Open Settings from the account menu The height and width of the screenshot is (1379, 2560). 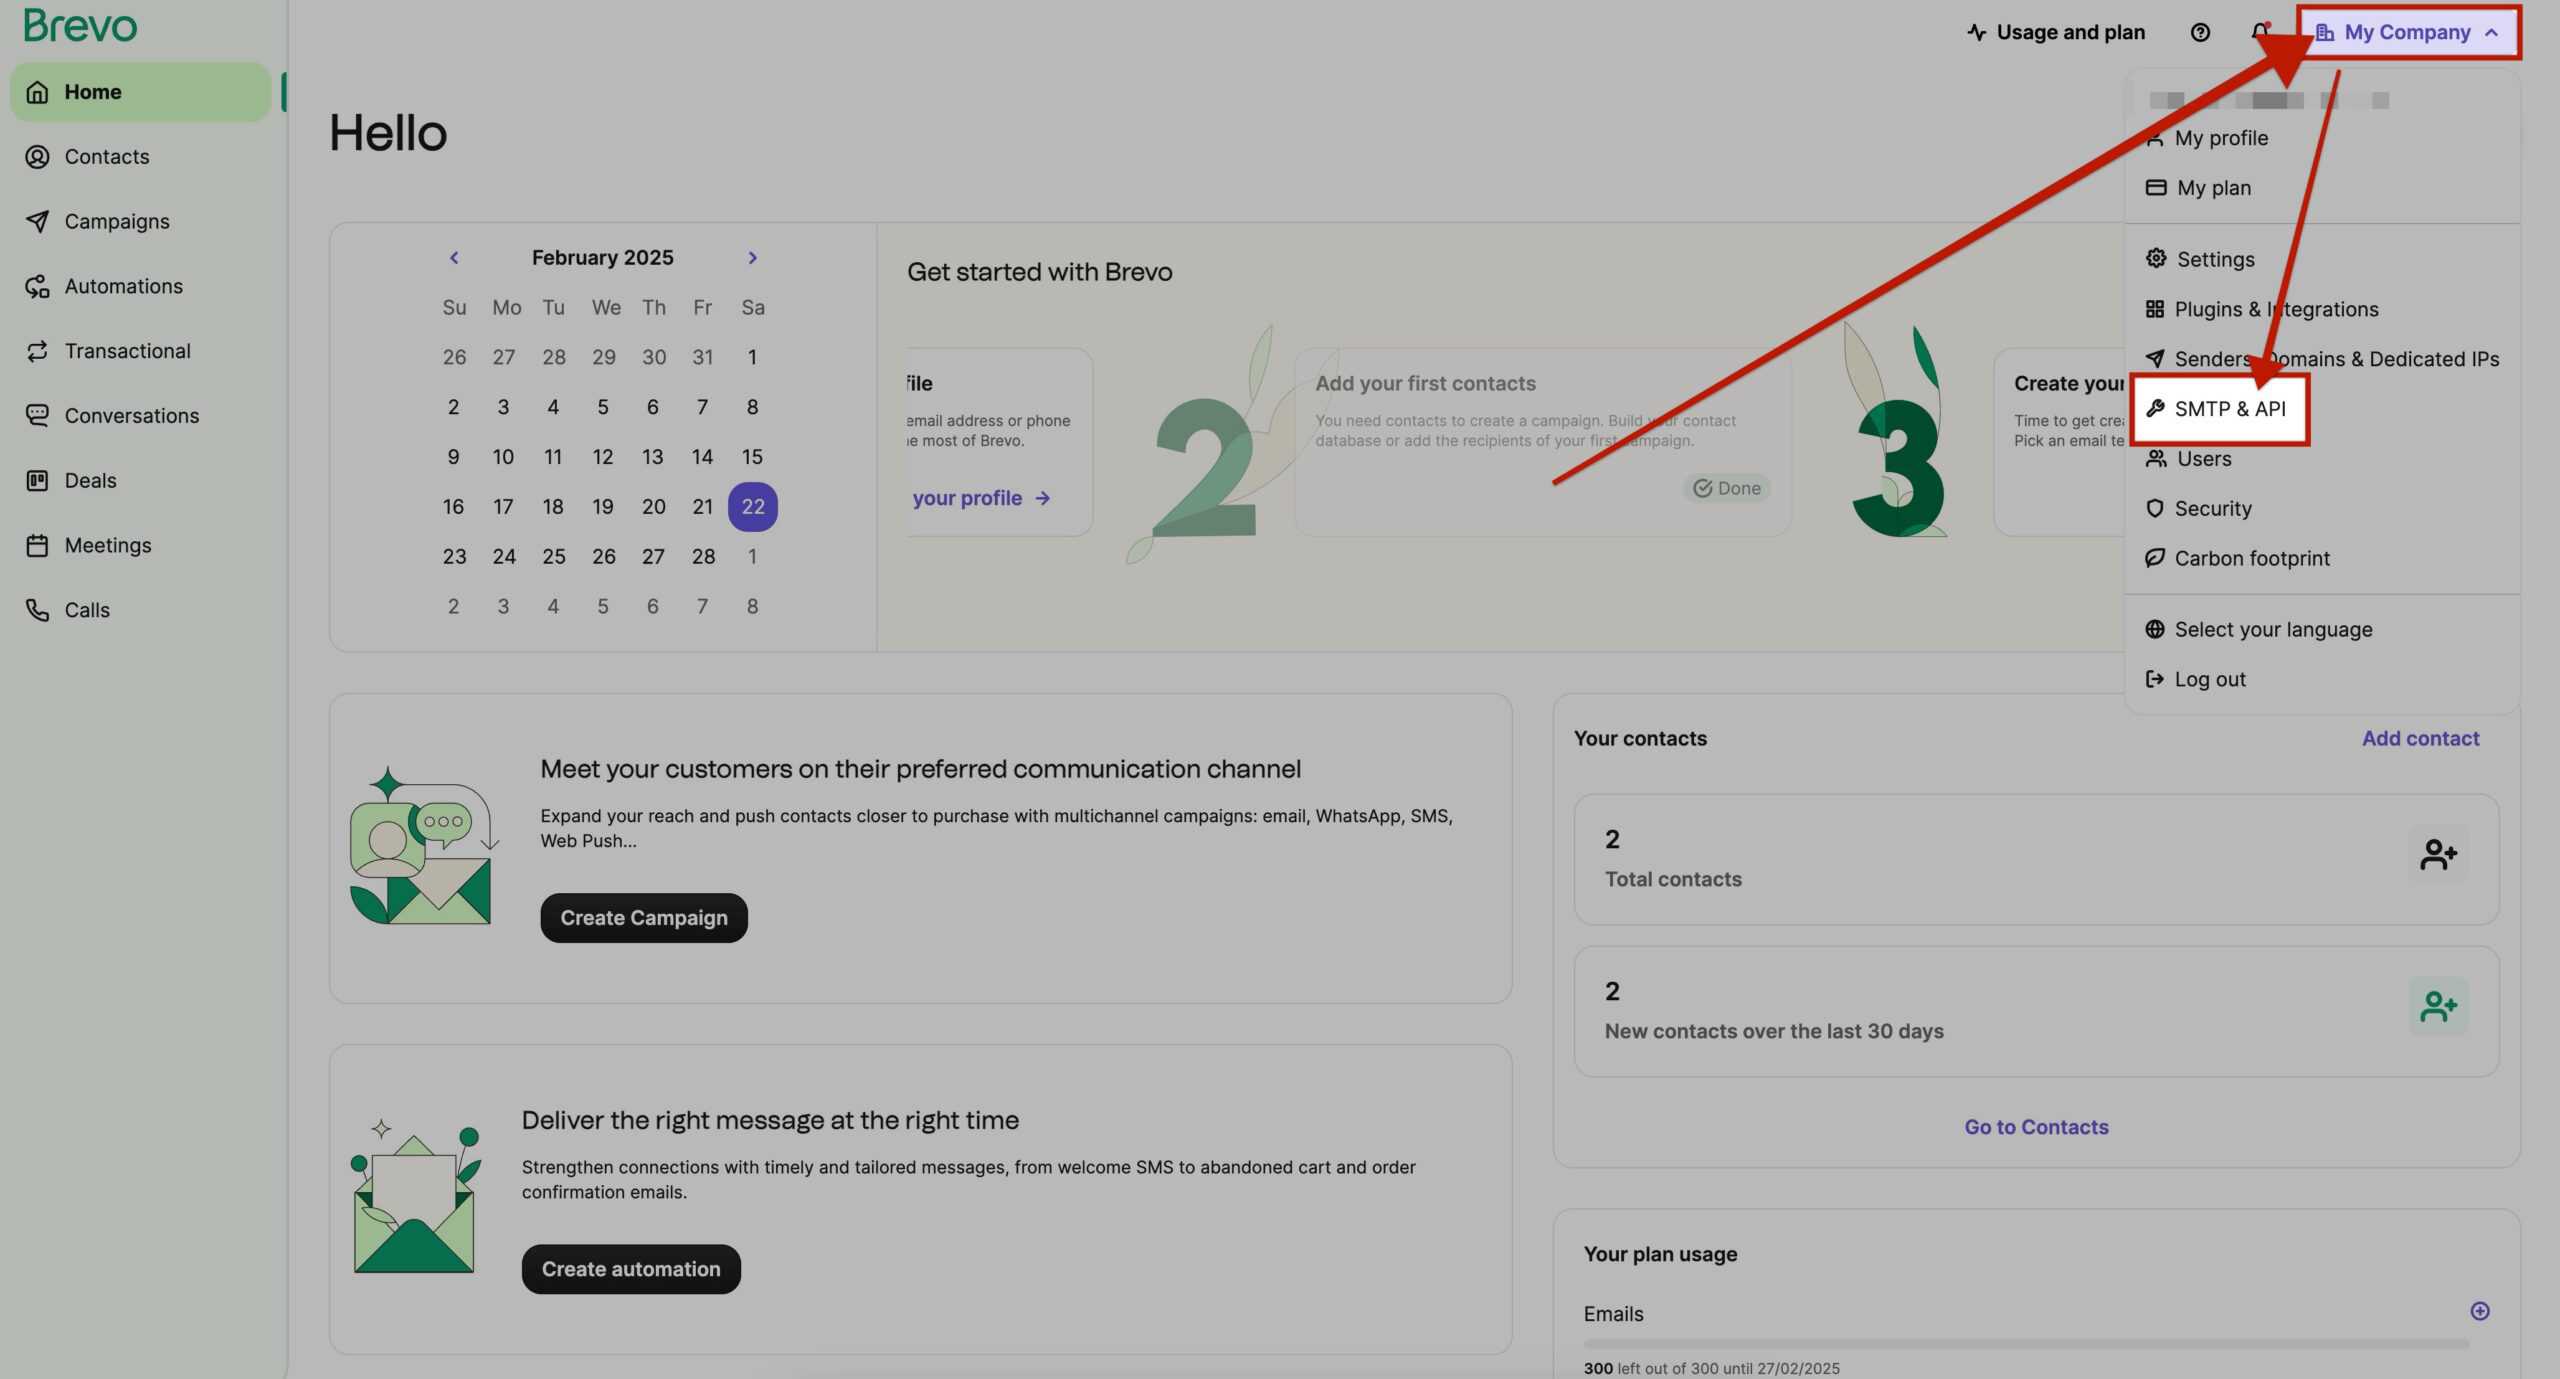(x=2215, y=259)
